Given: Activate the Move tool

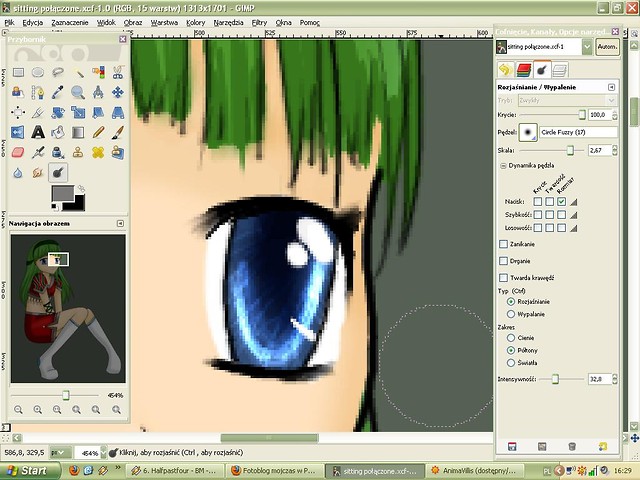Looking at the screenshot, I should click(118, 93).
